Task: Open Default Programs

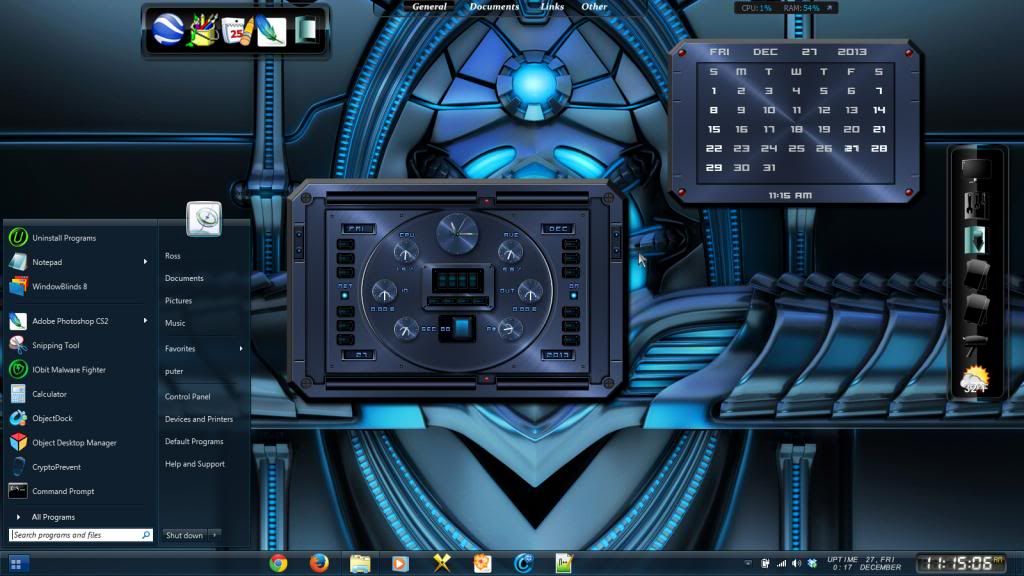Action: tap(194, 441)
